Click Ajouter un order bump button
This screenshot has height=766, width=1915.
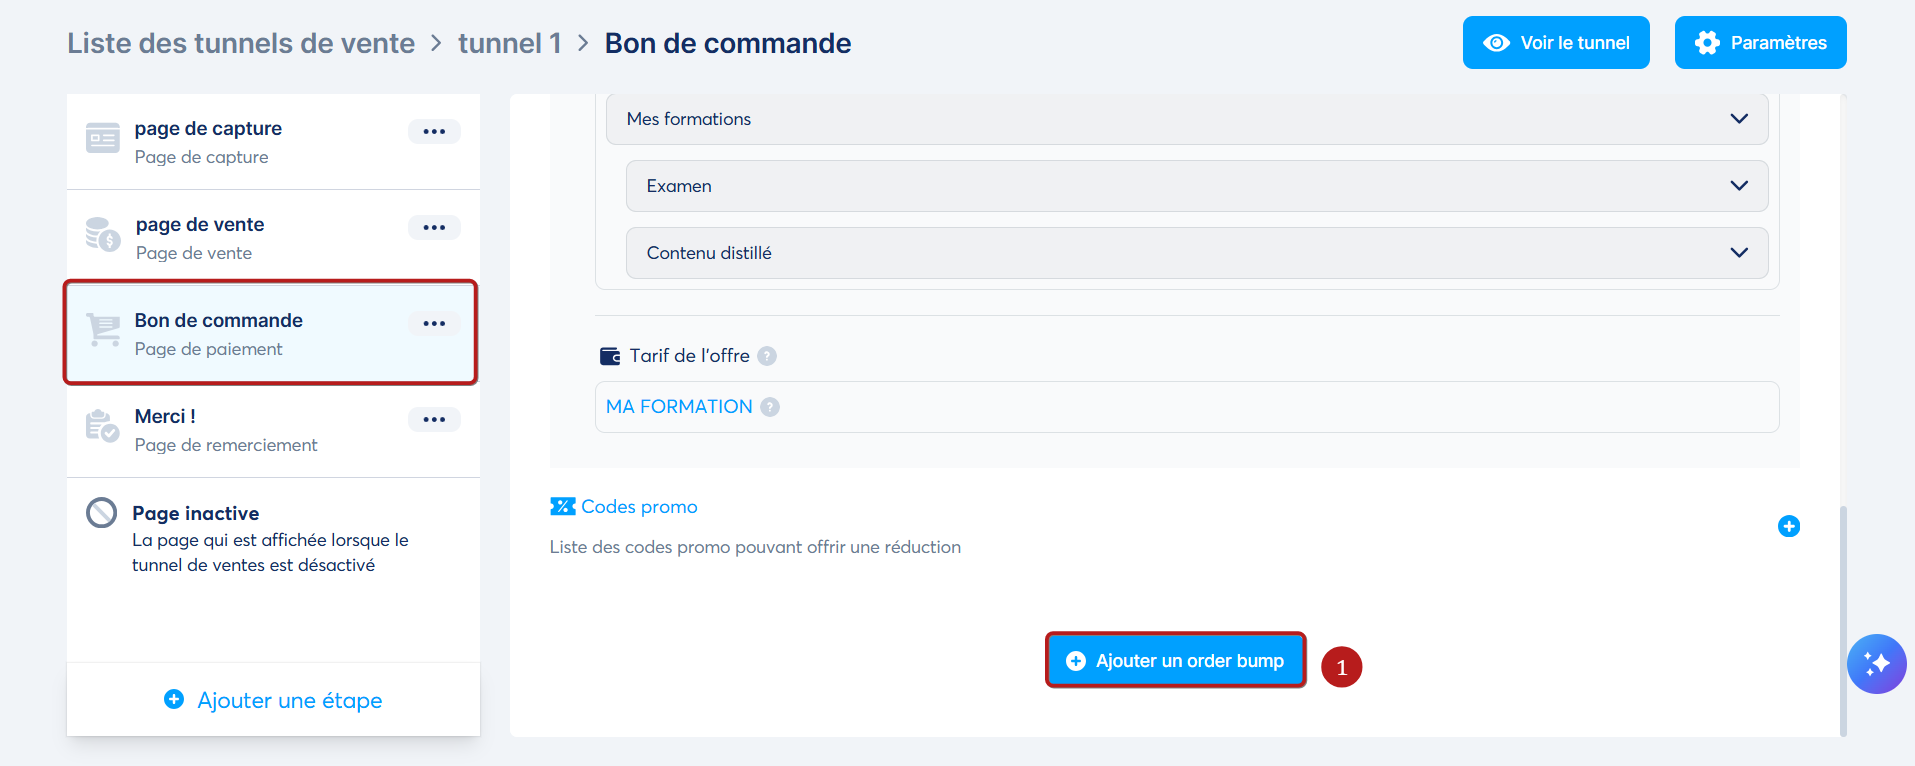pos(1176,660)
